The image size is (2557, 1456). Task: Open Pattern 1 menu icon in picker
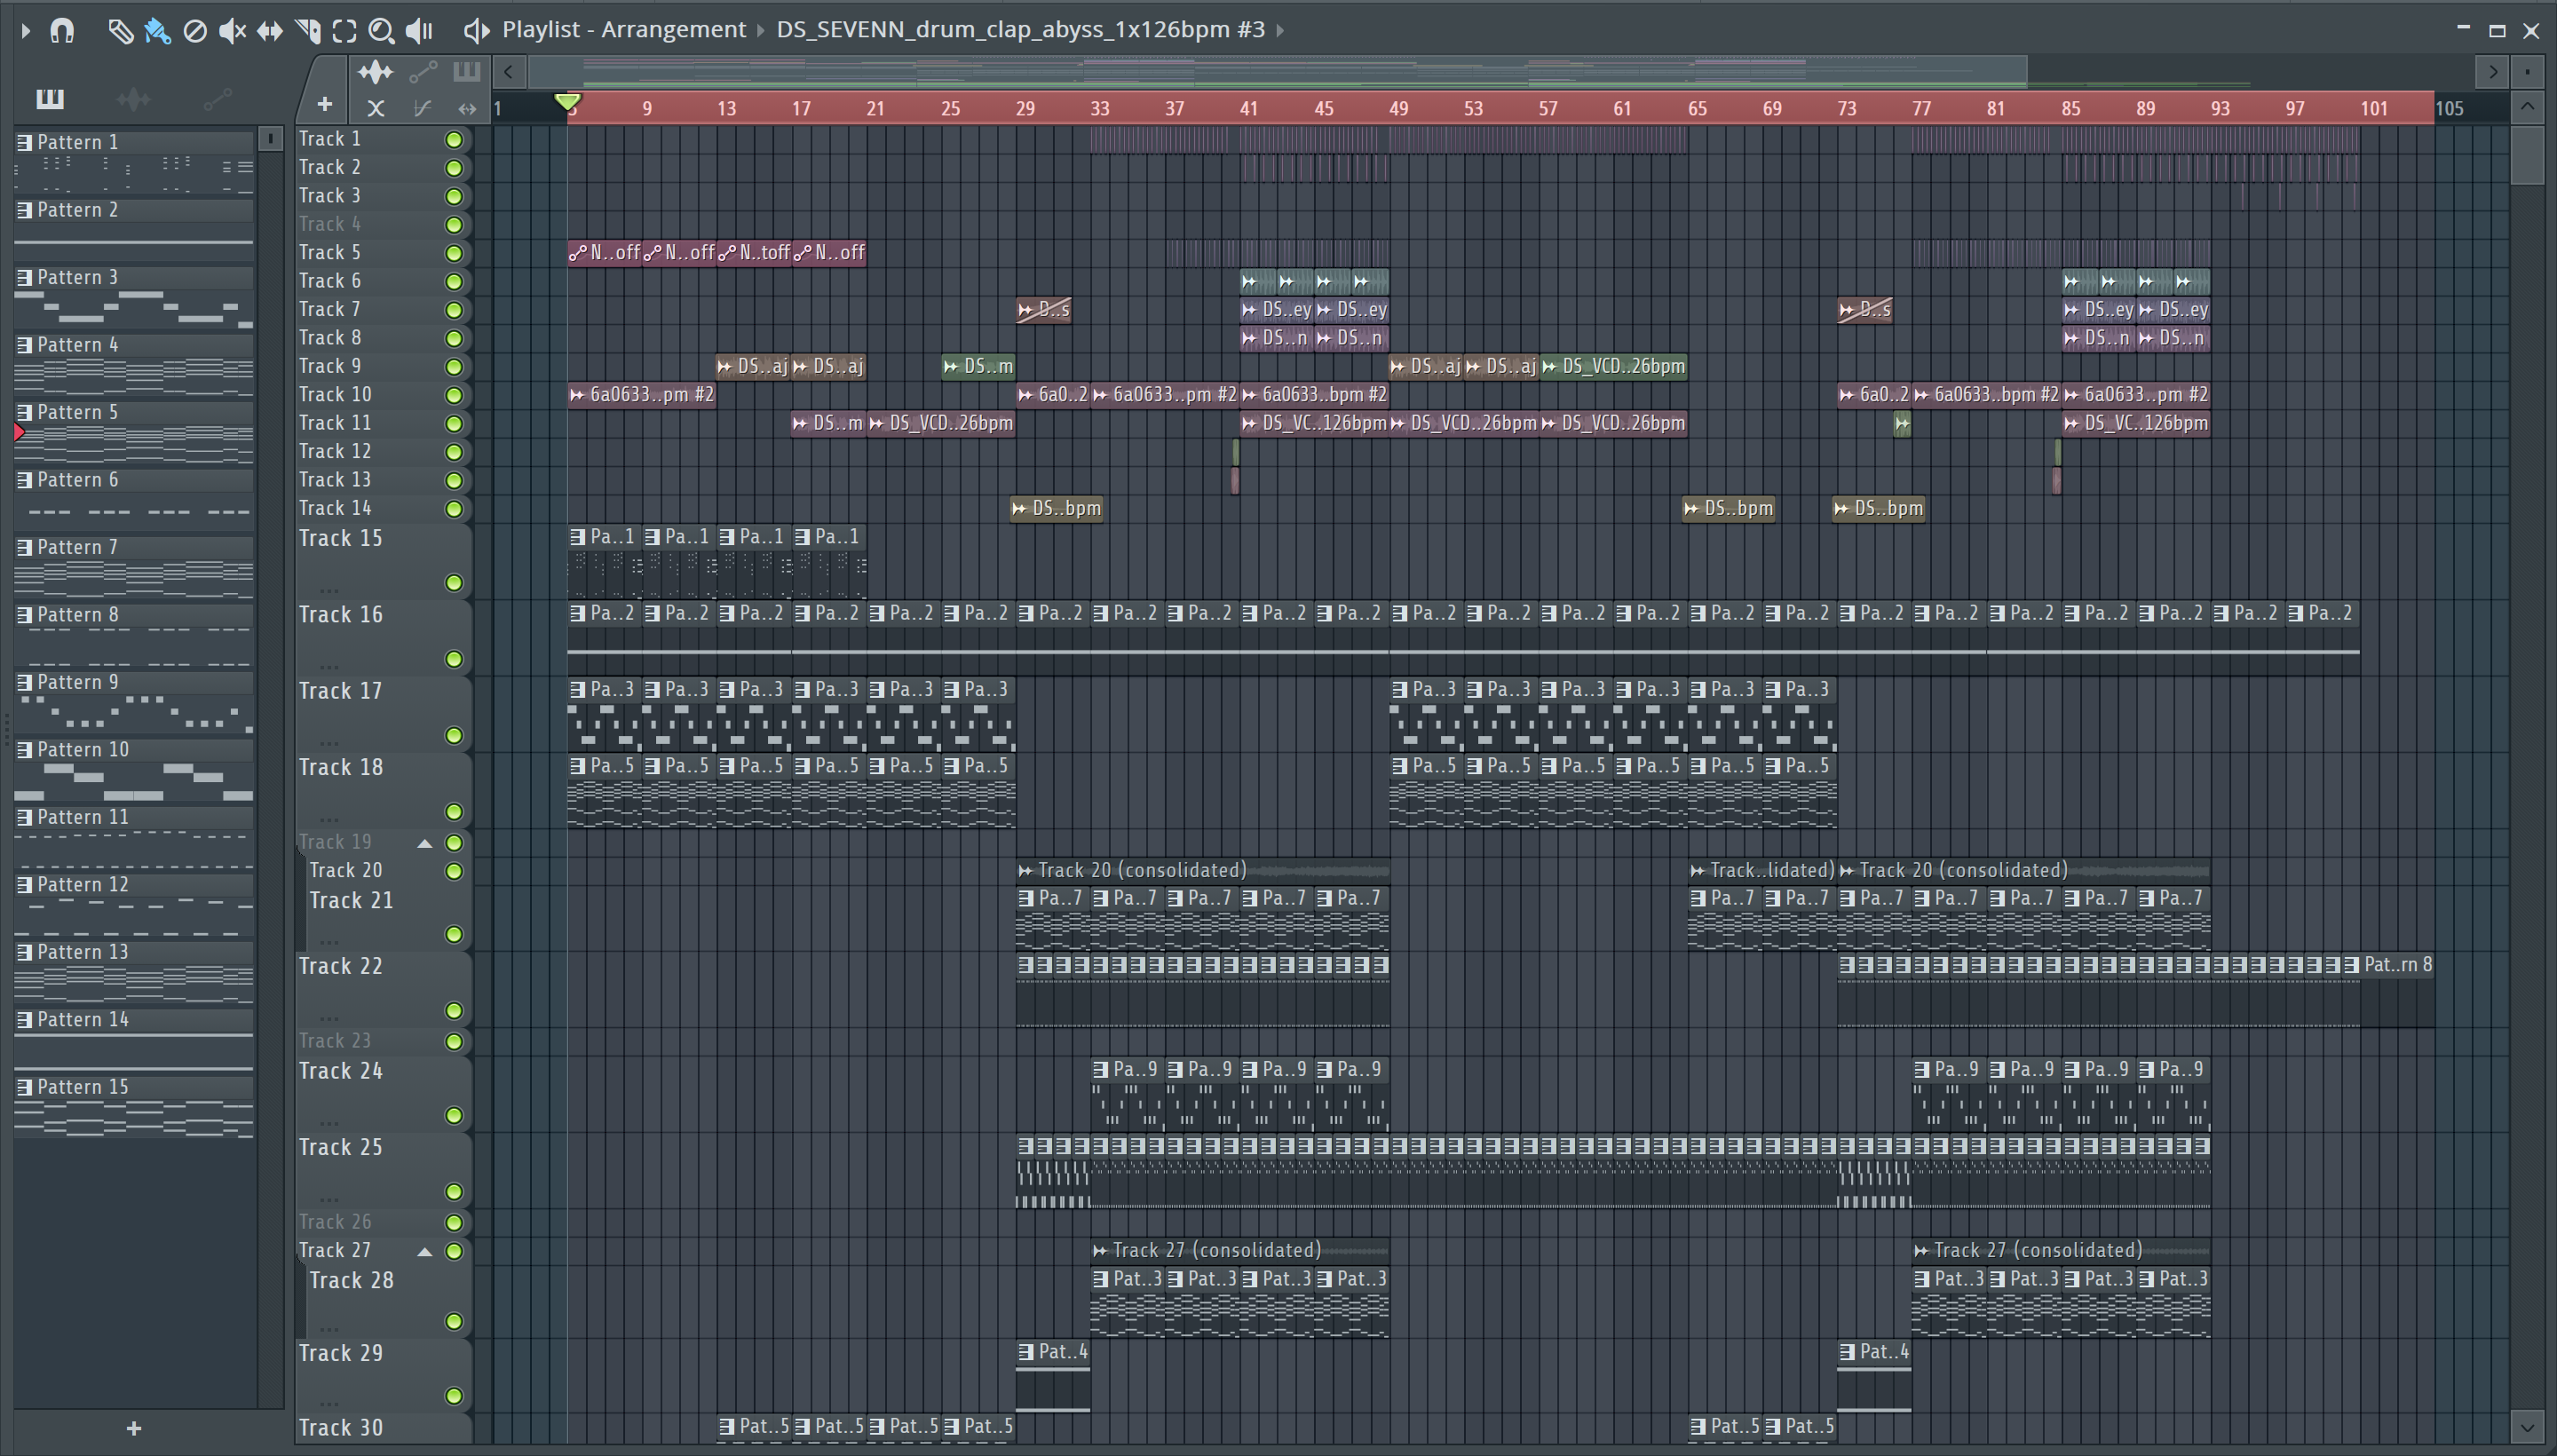[x=24, y=142]
